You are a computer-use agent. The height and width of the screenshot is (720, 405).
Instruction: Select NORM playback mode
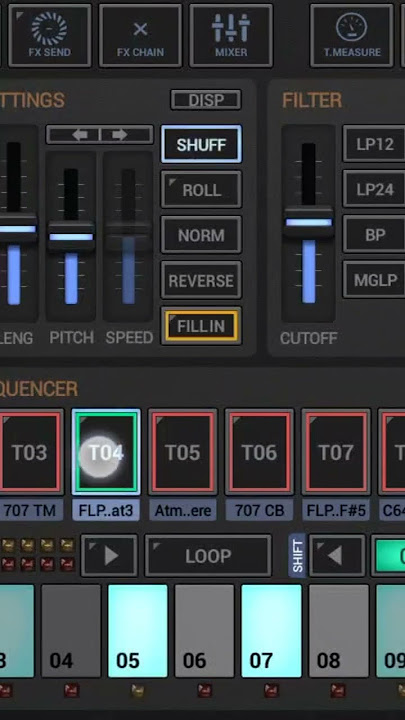click(201, 235)
